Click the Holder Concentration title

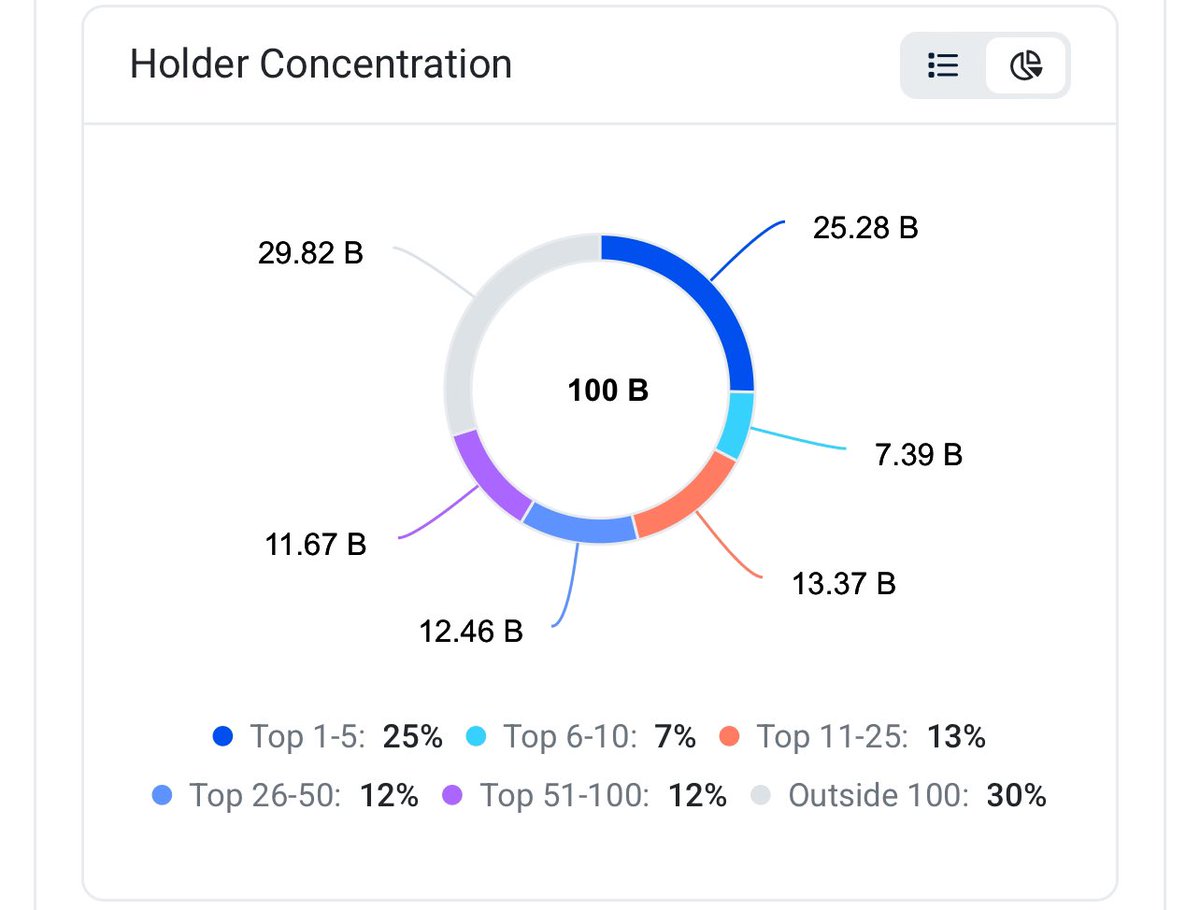(x=321, y=64)
